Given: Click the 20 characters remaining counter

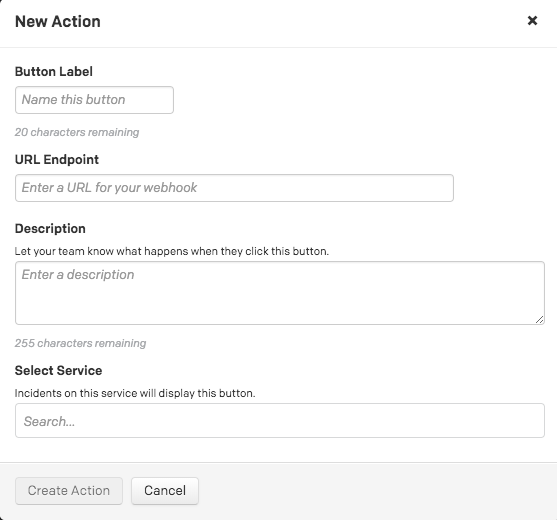Looking at the screenshot, I should coord(77,132).
